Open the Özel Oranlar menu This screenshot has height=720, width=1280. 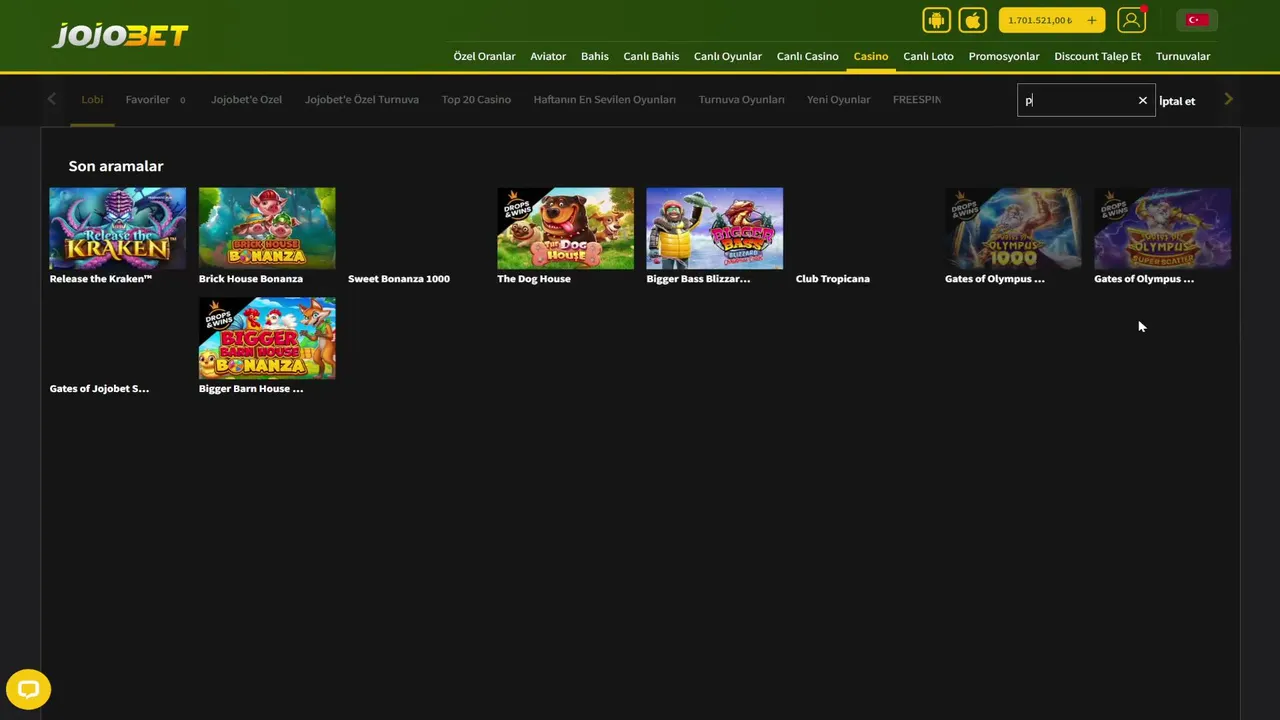pos(484,56)
